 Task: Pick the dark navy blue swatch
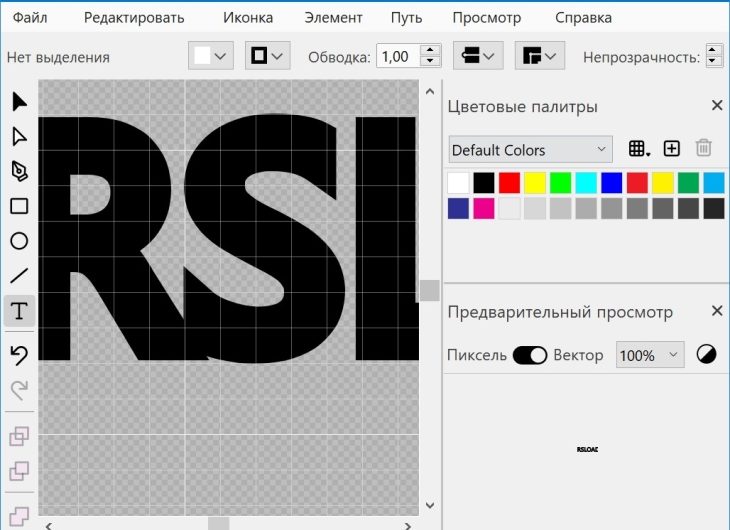(458, 208)
